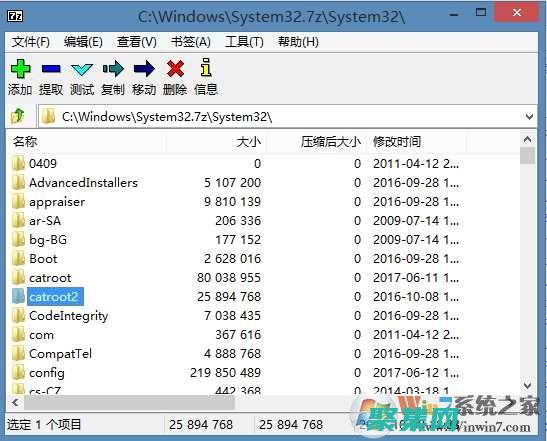Click the Move (移动) blue arrow icon
547x441 pixels.
coord(144,69)
